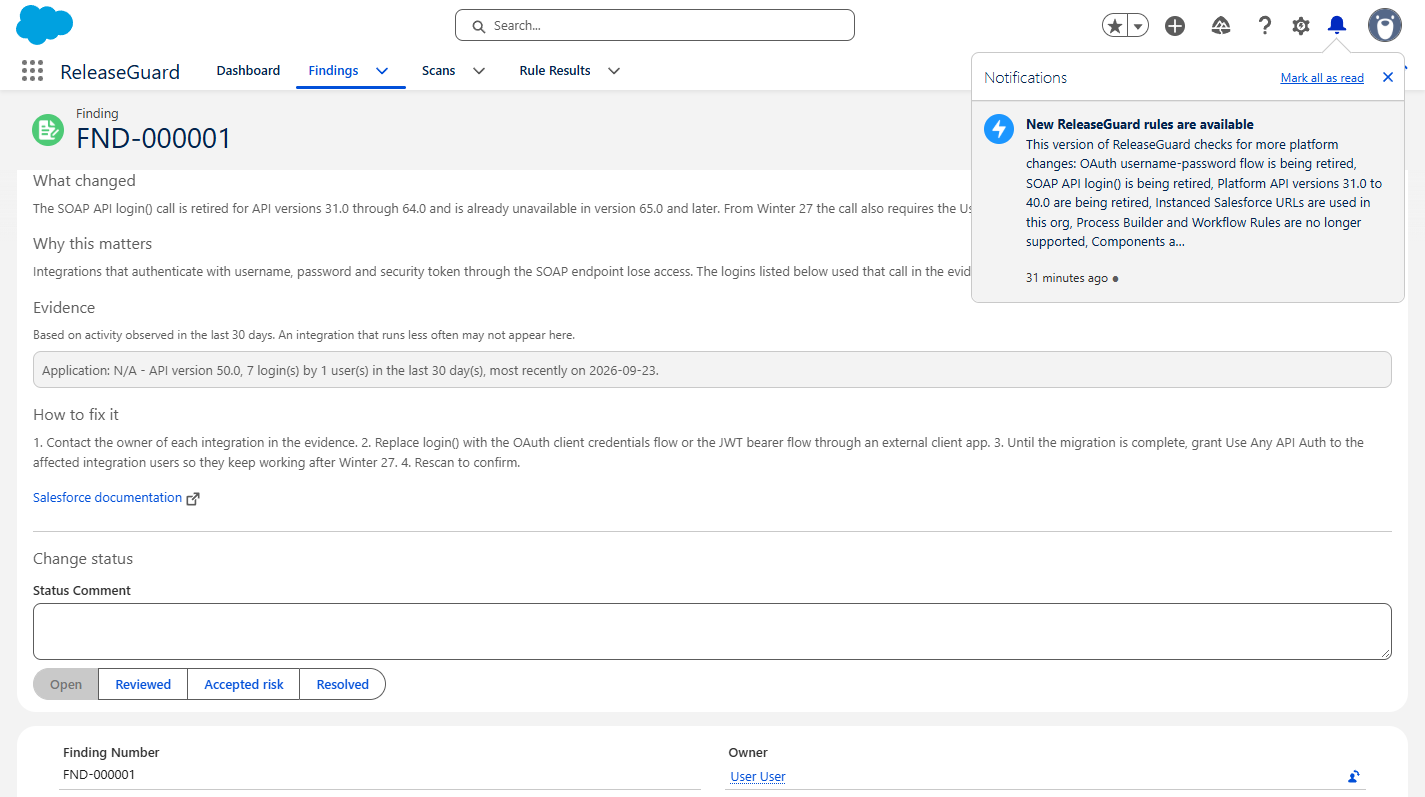Image resolution: width=1425 pixels, height=797 pixels.
Task: Open the Trailhead guidance icon
Action: [1220, 26]
